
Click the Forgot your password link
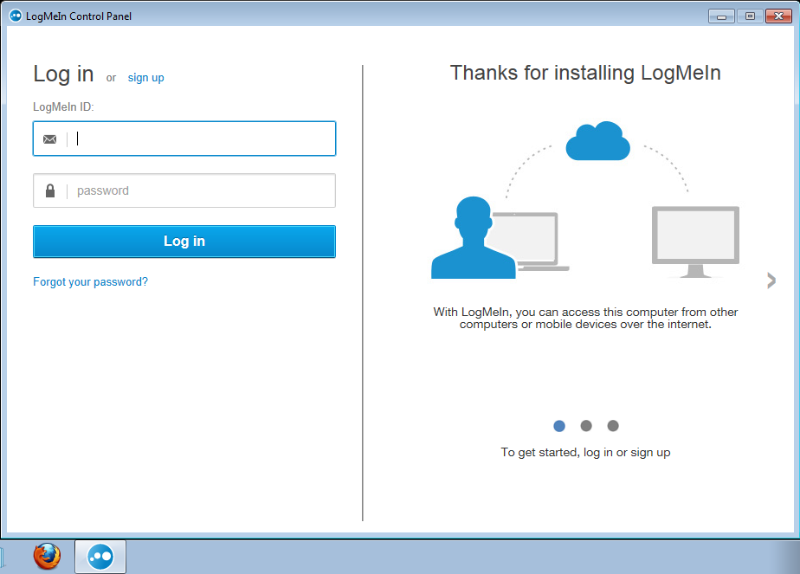[x=90, y=282]
